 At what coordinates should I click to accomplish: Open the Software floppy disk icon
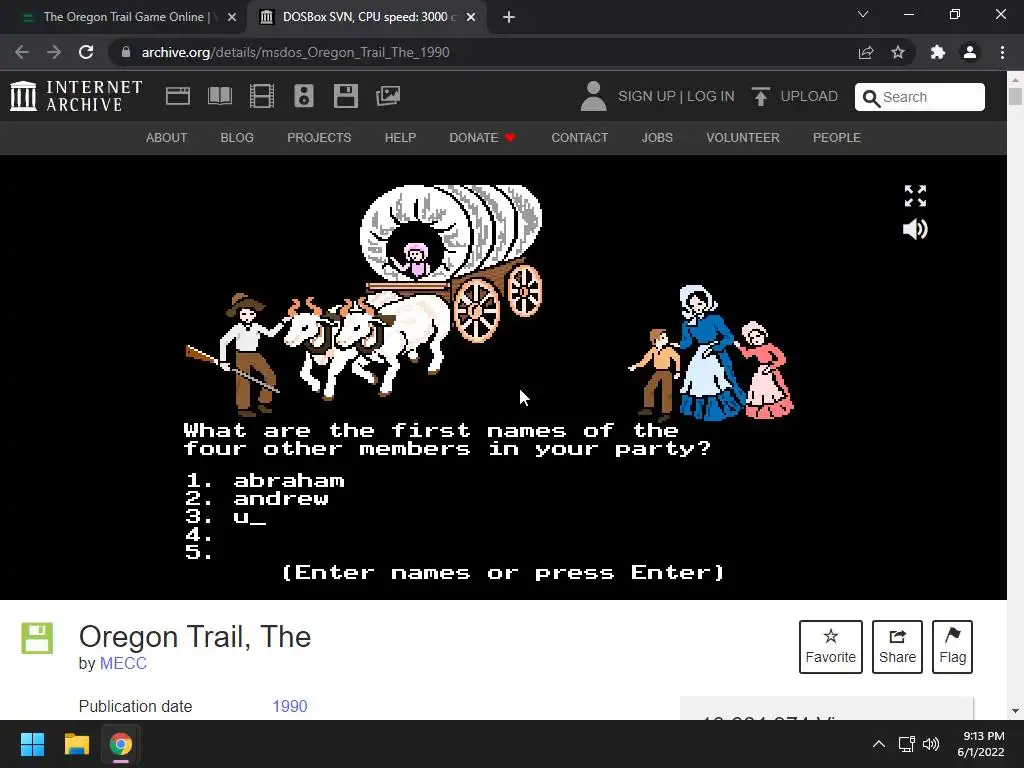click(x=345, y=96)
